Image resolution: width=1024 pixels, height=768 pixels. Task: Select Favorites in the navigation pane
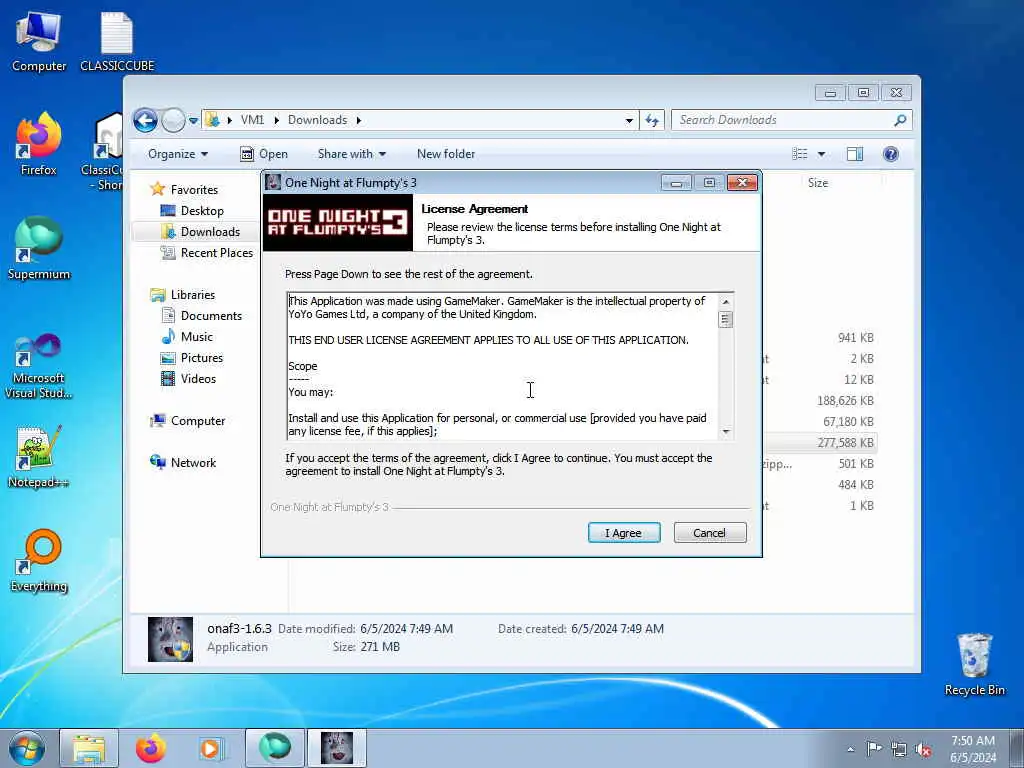pos(194,189)
